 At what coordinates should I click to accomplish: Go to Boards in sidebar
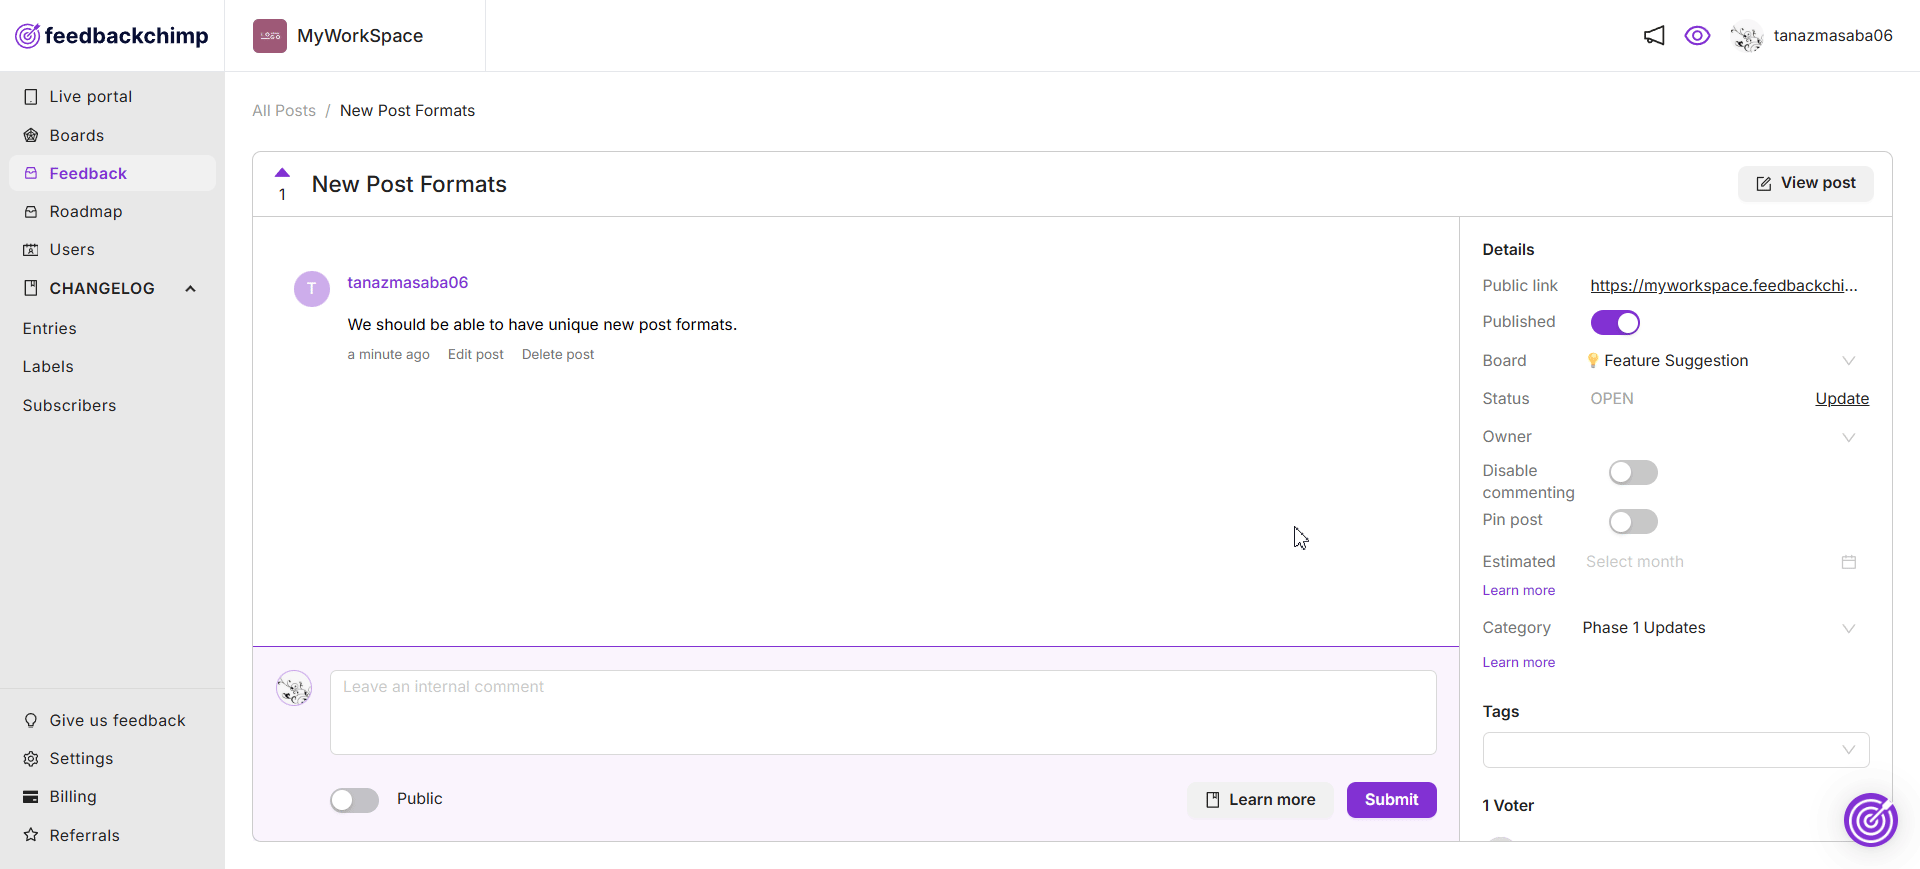click(x=112, y=135)
